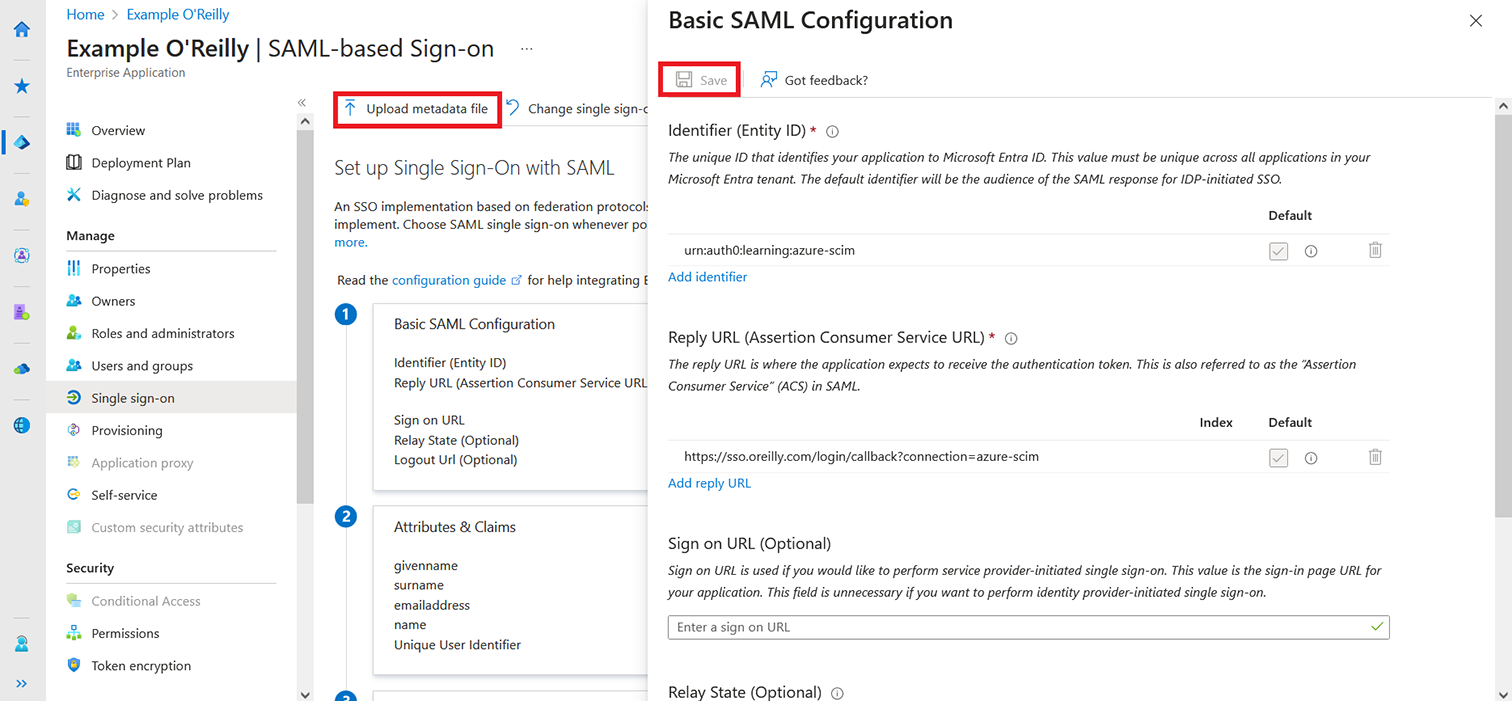
Task: Select the Microsoft Entra ID diamond icon
Action: 21,142
